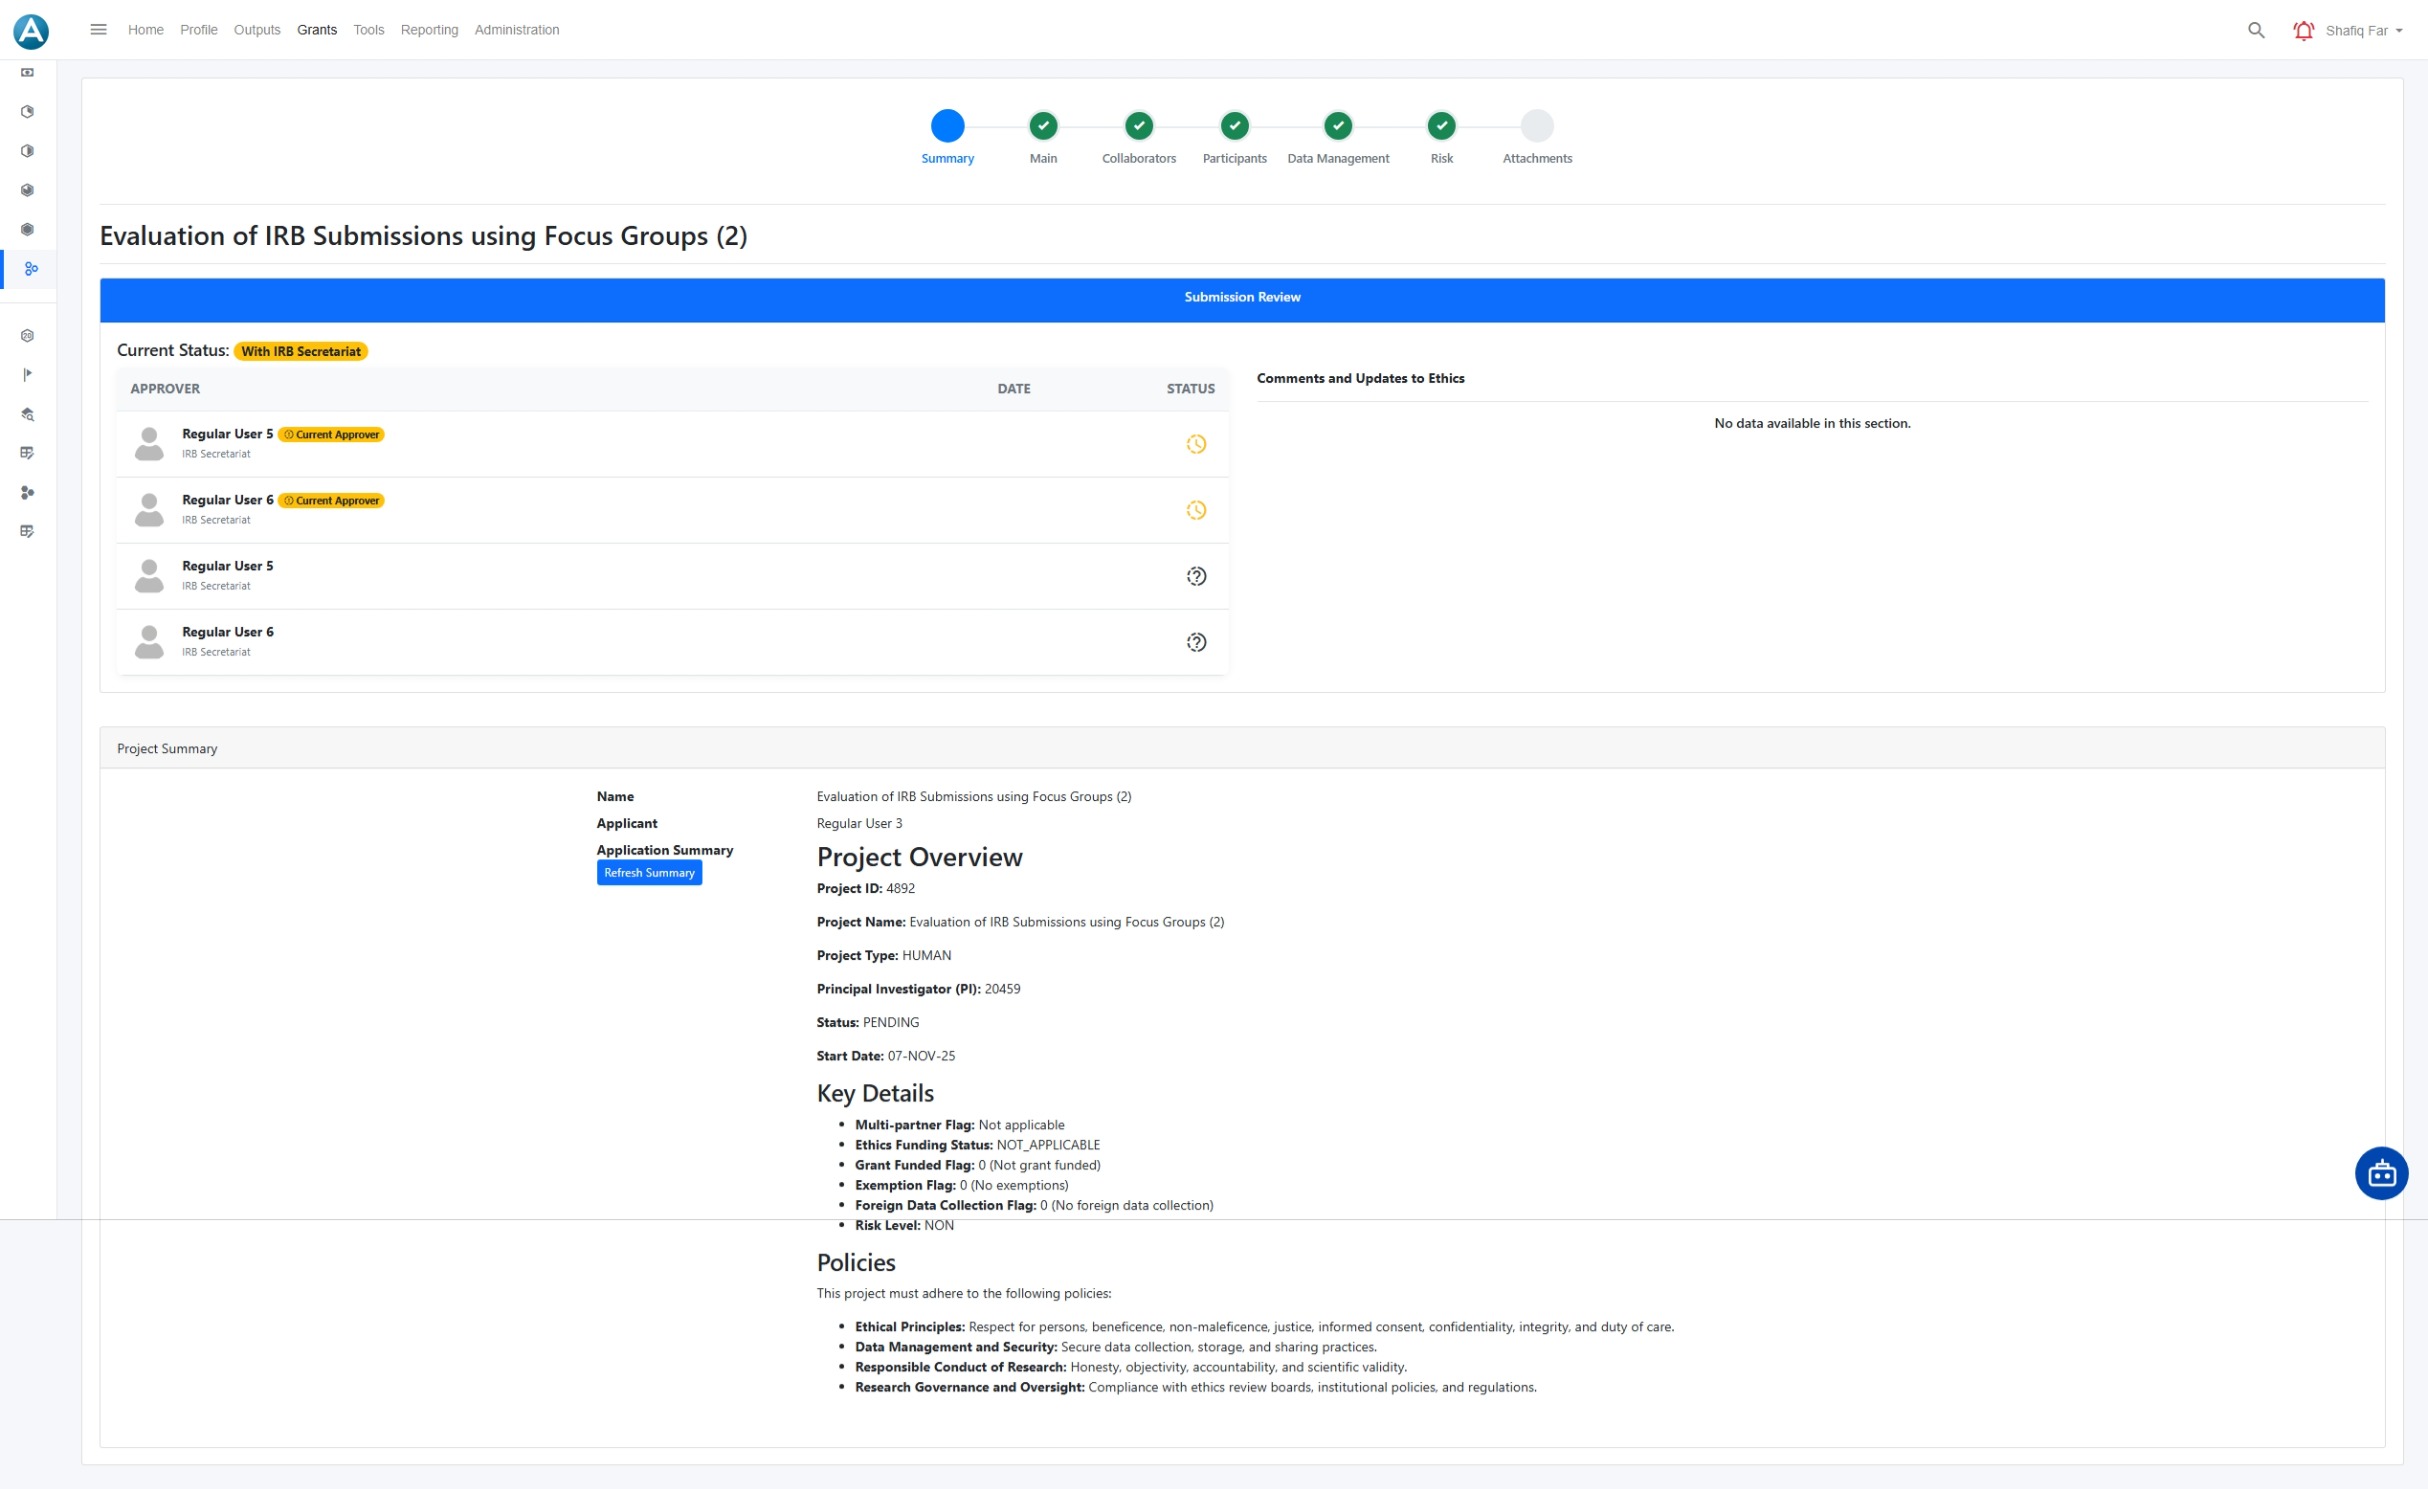Open the hamburger navigation menu
Viewport: 2428px width, 1489px height.
[x=98, y=30]
